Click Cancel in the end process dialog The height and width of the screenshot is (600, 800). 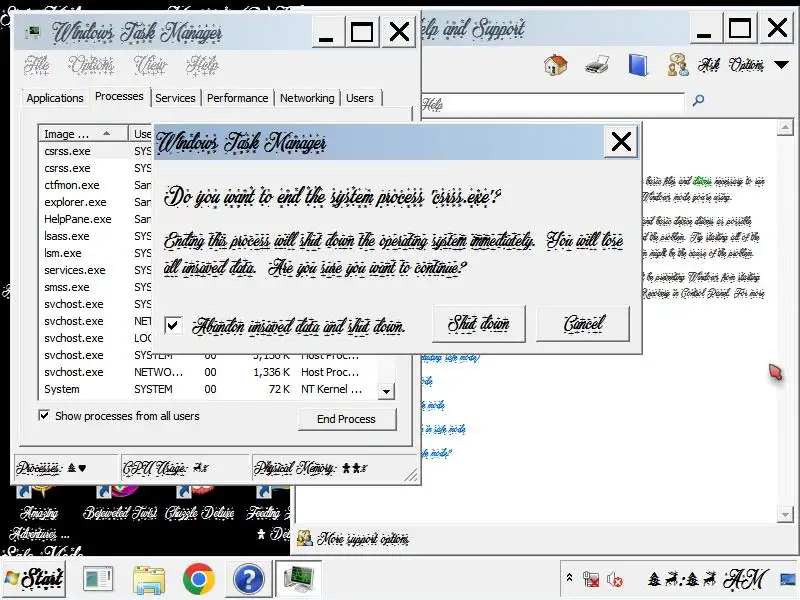[583, 324]
